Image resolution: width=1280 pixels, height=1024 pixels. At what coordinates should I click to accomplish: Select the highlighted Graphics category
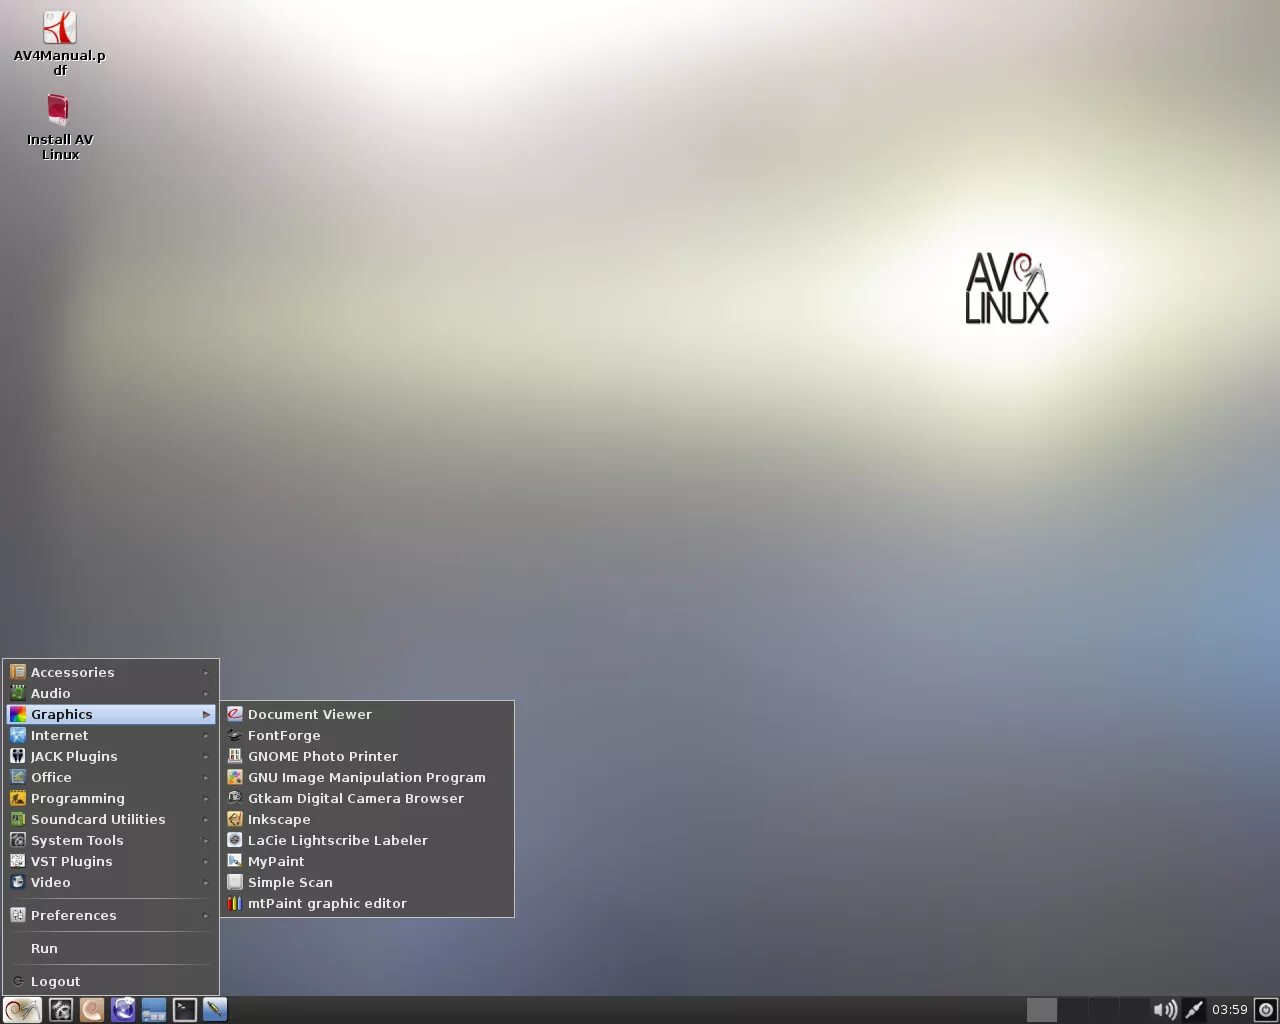pos(111,714)
